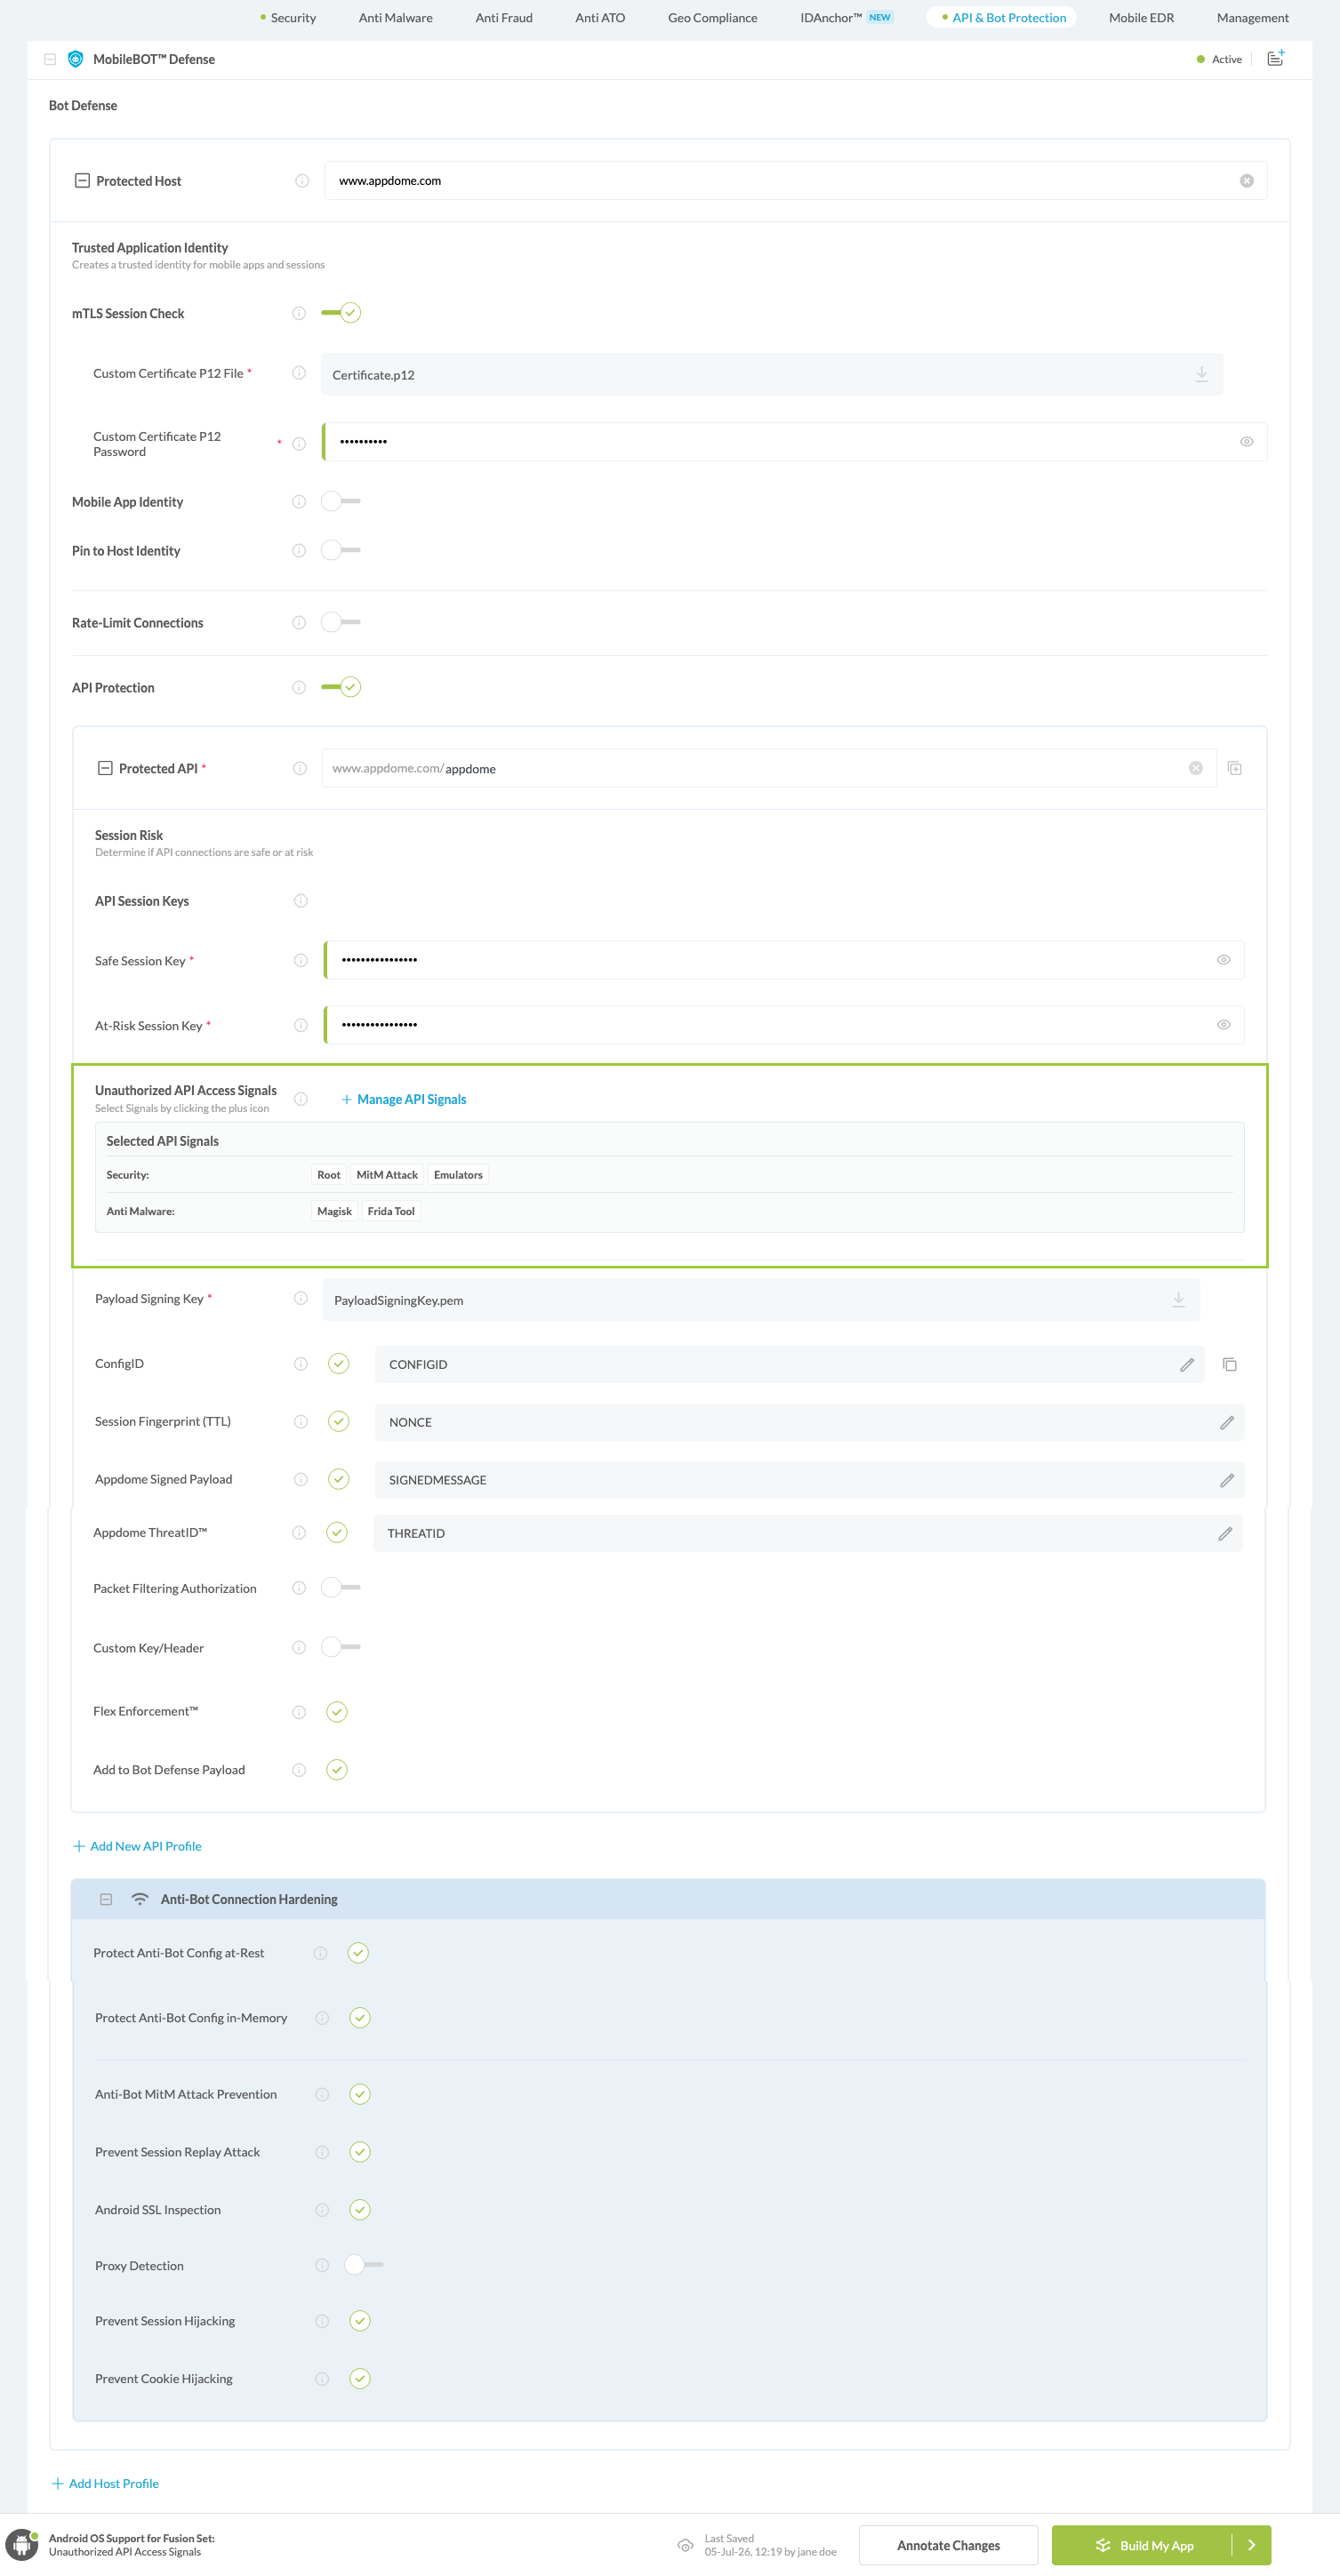The width and height of the screenshot is (1340, 2576).
Task: Toggle mTLS Session Check off
Action: coord(341,313)
